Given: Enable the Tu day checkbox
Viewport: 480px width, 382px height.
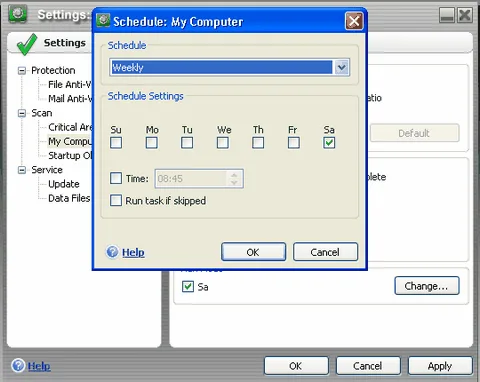Looking at the screenshot, I should pyautogui.click(x=187, y=143).
